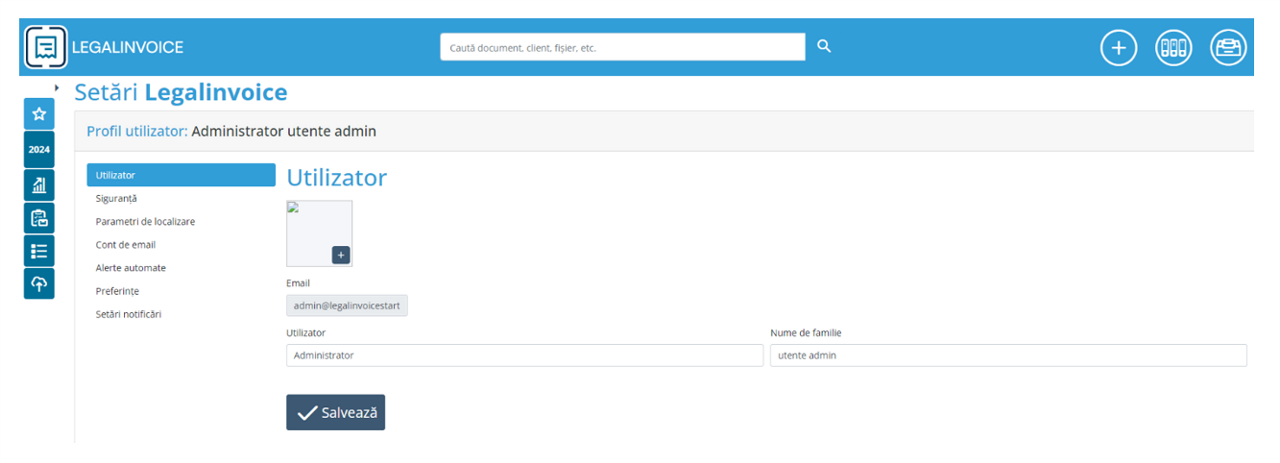Viewport: 1280px width, 463px height.
Task: Add a profile photo with plus button
Action: tap(340, 255)
